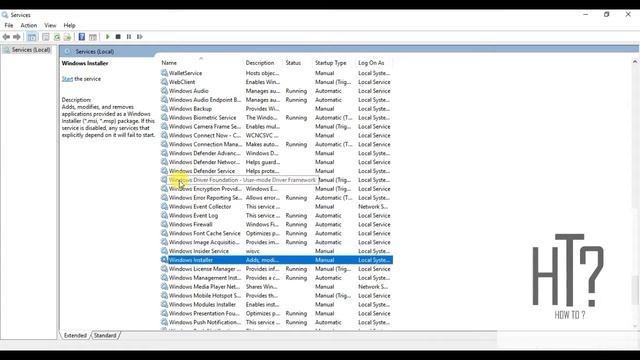Sort by the Log On As column header
The height and width of the screenshot is (360, 640).
point(374,63)
